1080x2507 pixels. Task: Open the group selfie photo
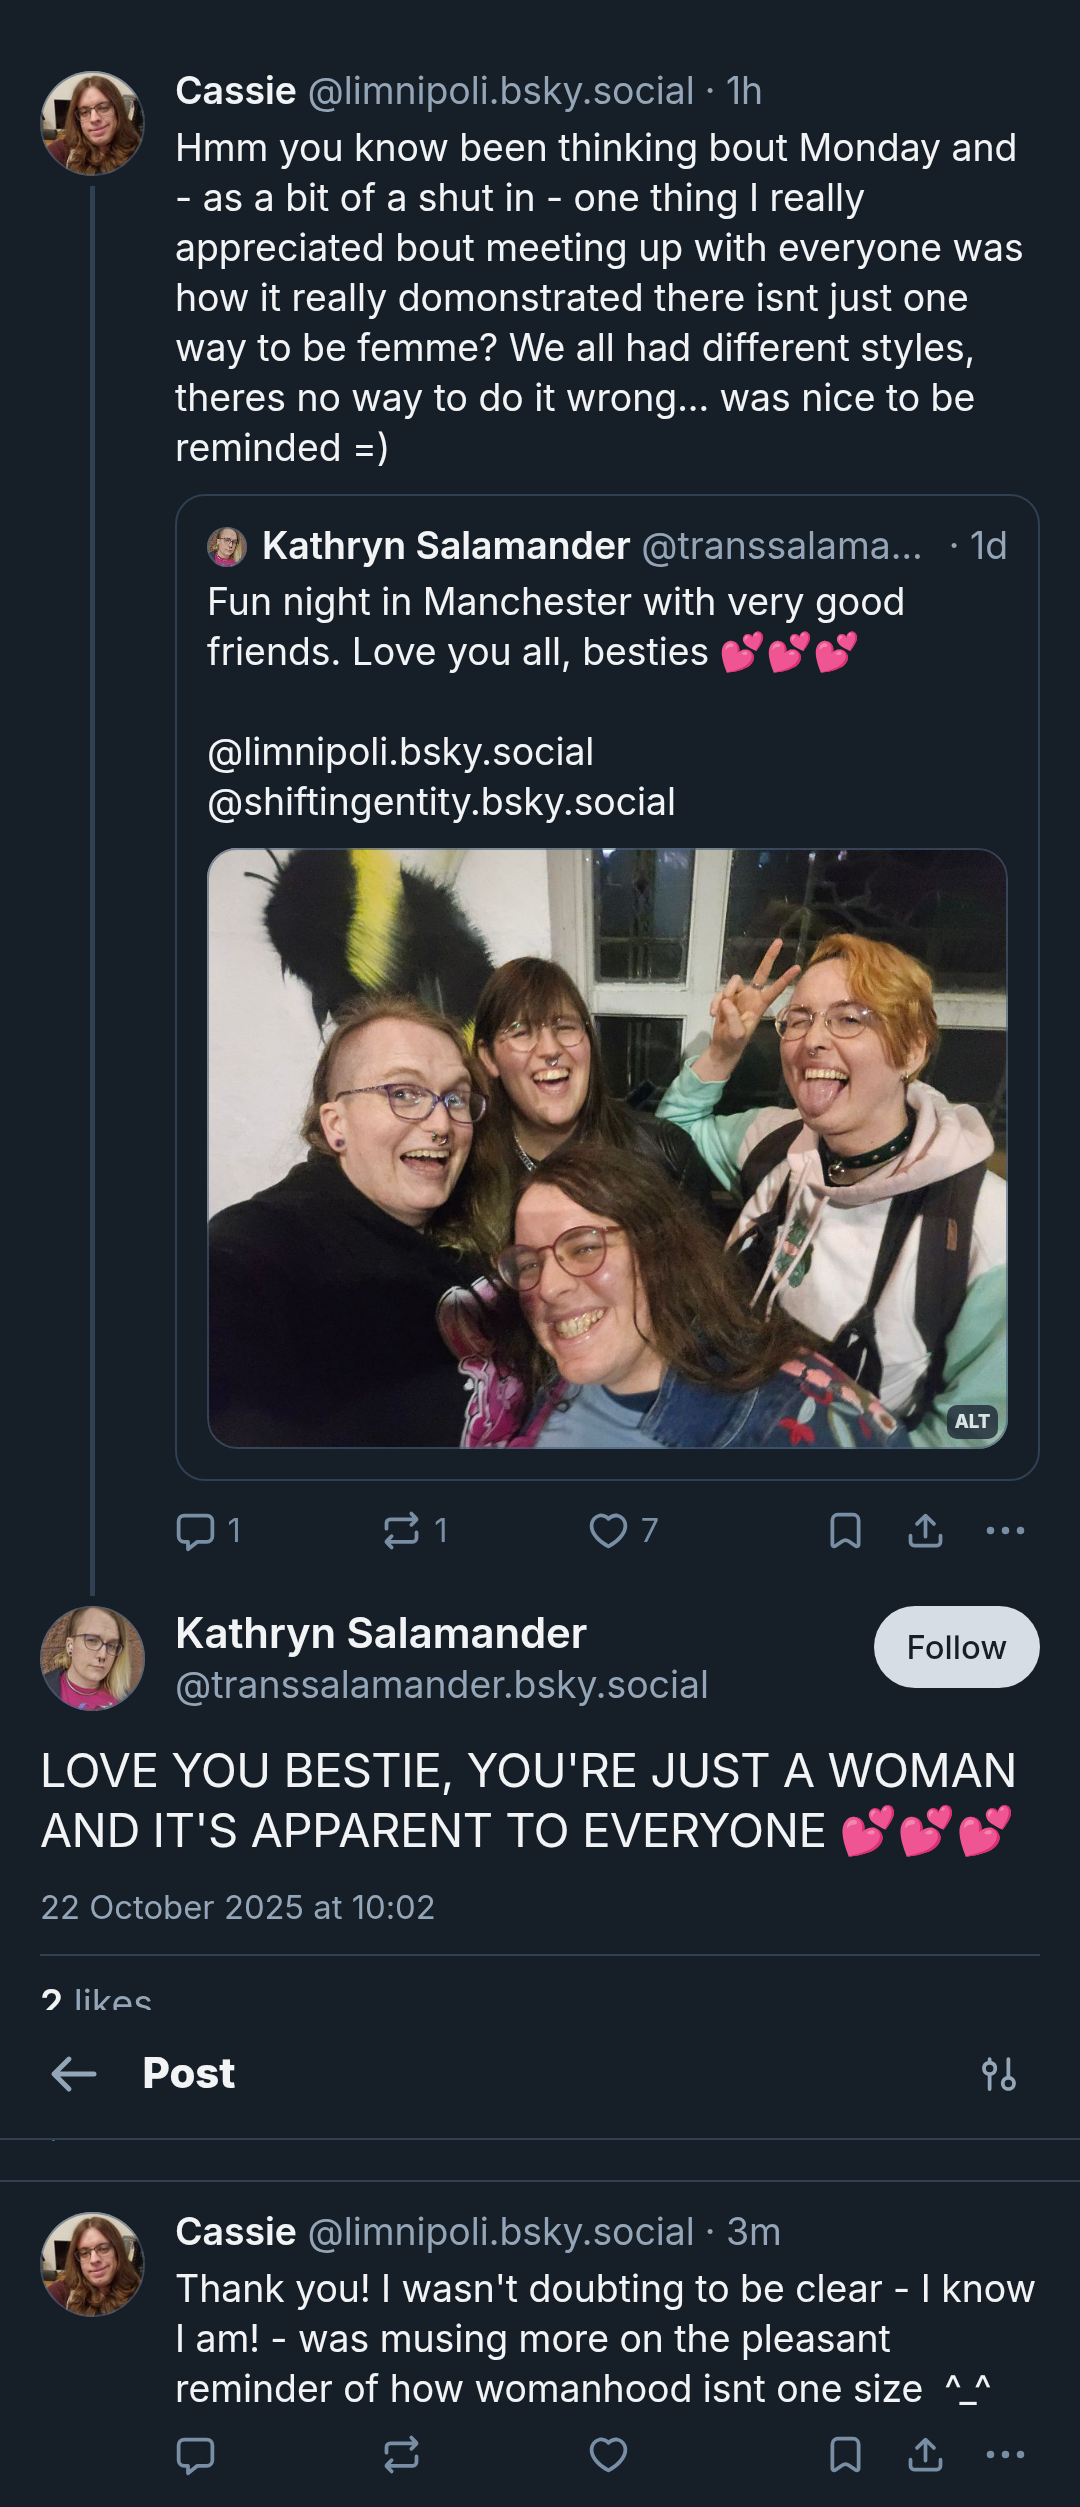(x=607, y=1148)
